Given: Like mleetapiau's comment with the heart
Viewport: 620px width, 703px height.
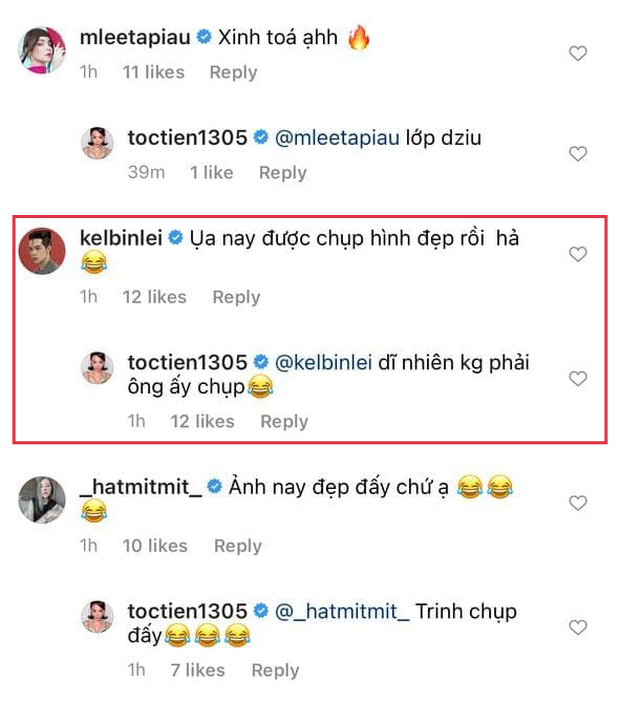Looking at the screenshot, I should point(578,54).
